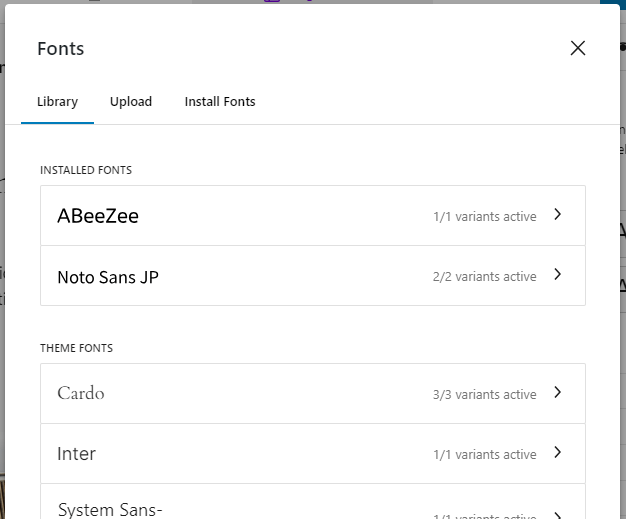Open the Inter theme font
This screenshot has width=626, height=519.
click(313, 454)
